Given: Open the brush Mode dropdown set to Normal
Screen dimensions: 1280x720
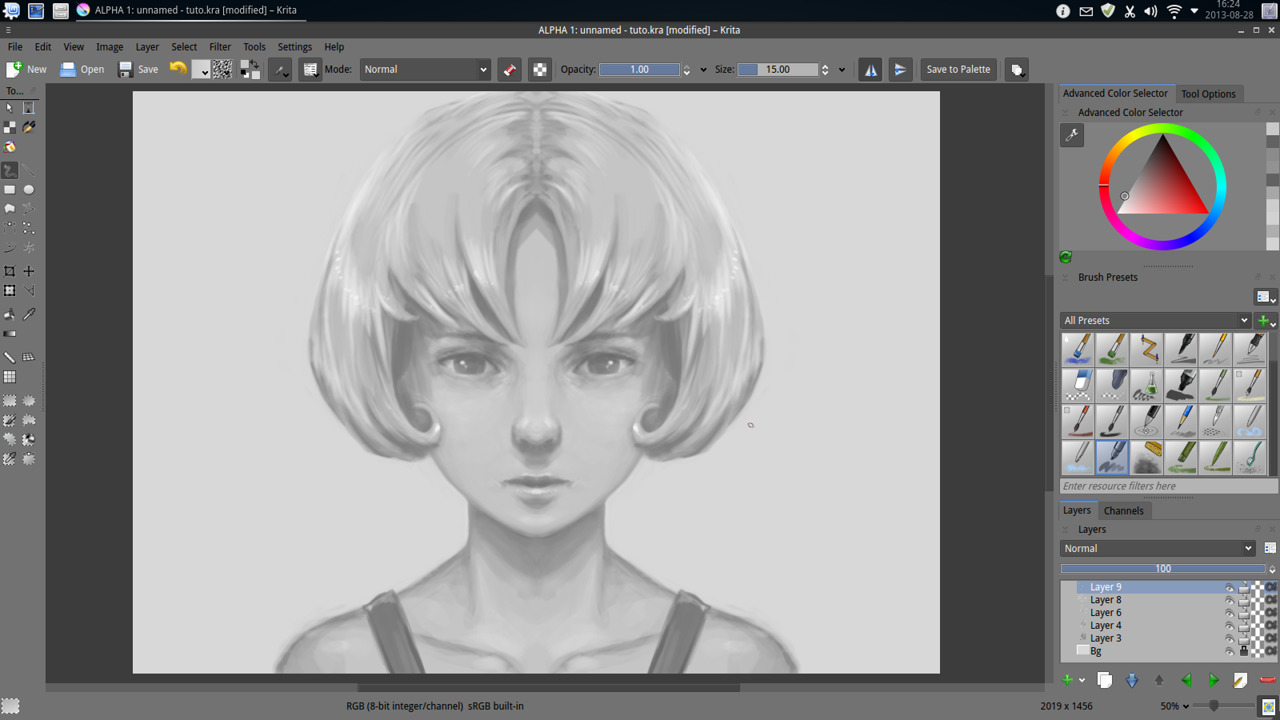Looking at the screenshot, I should [425, 70].
